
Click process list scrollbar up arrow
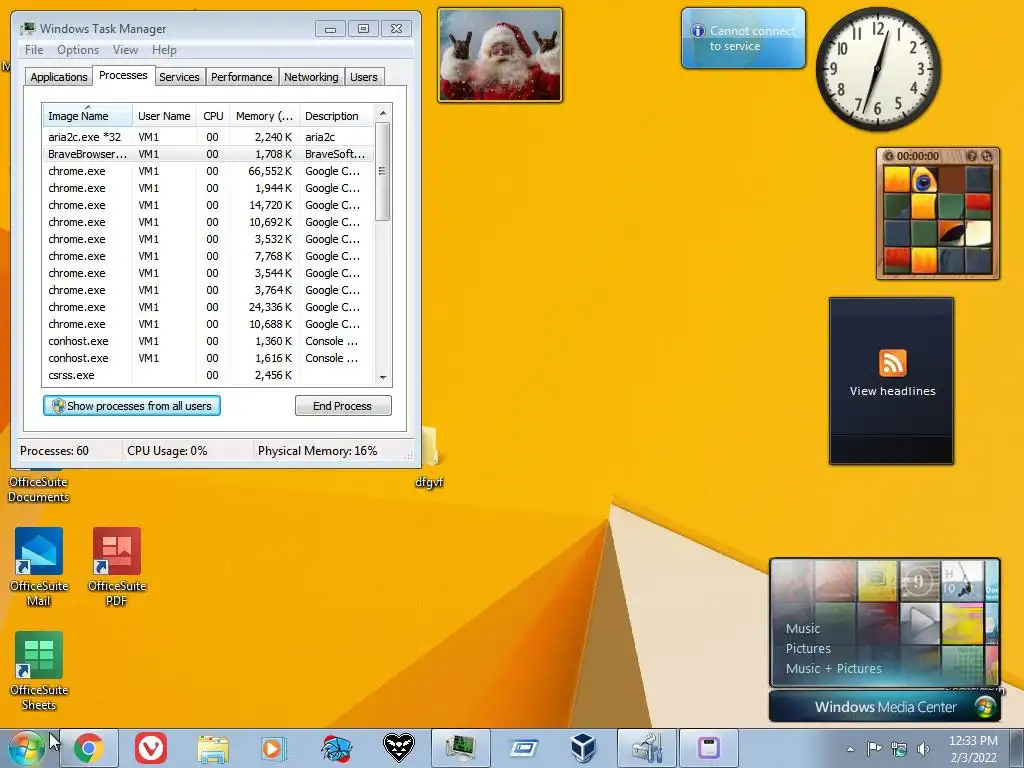383,113
